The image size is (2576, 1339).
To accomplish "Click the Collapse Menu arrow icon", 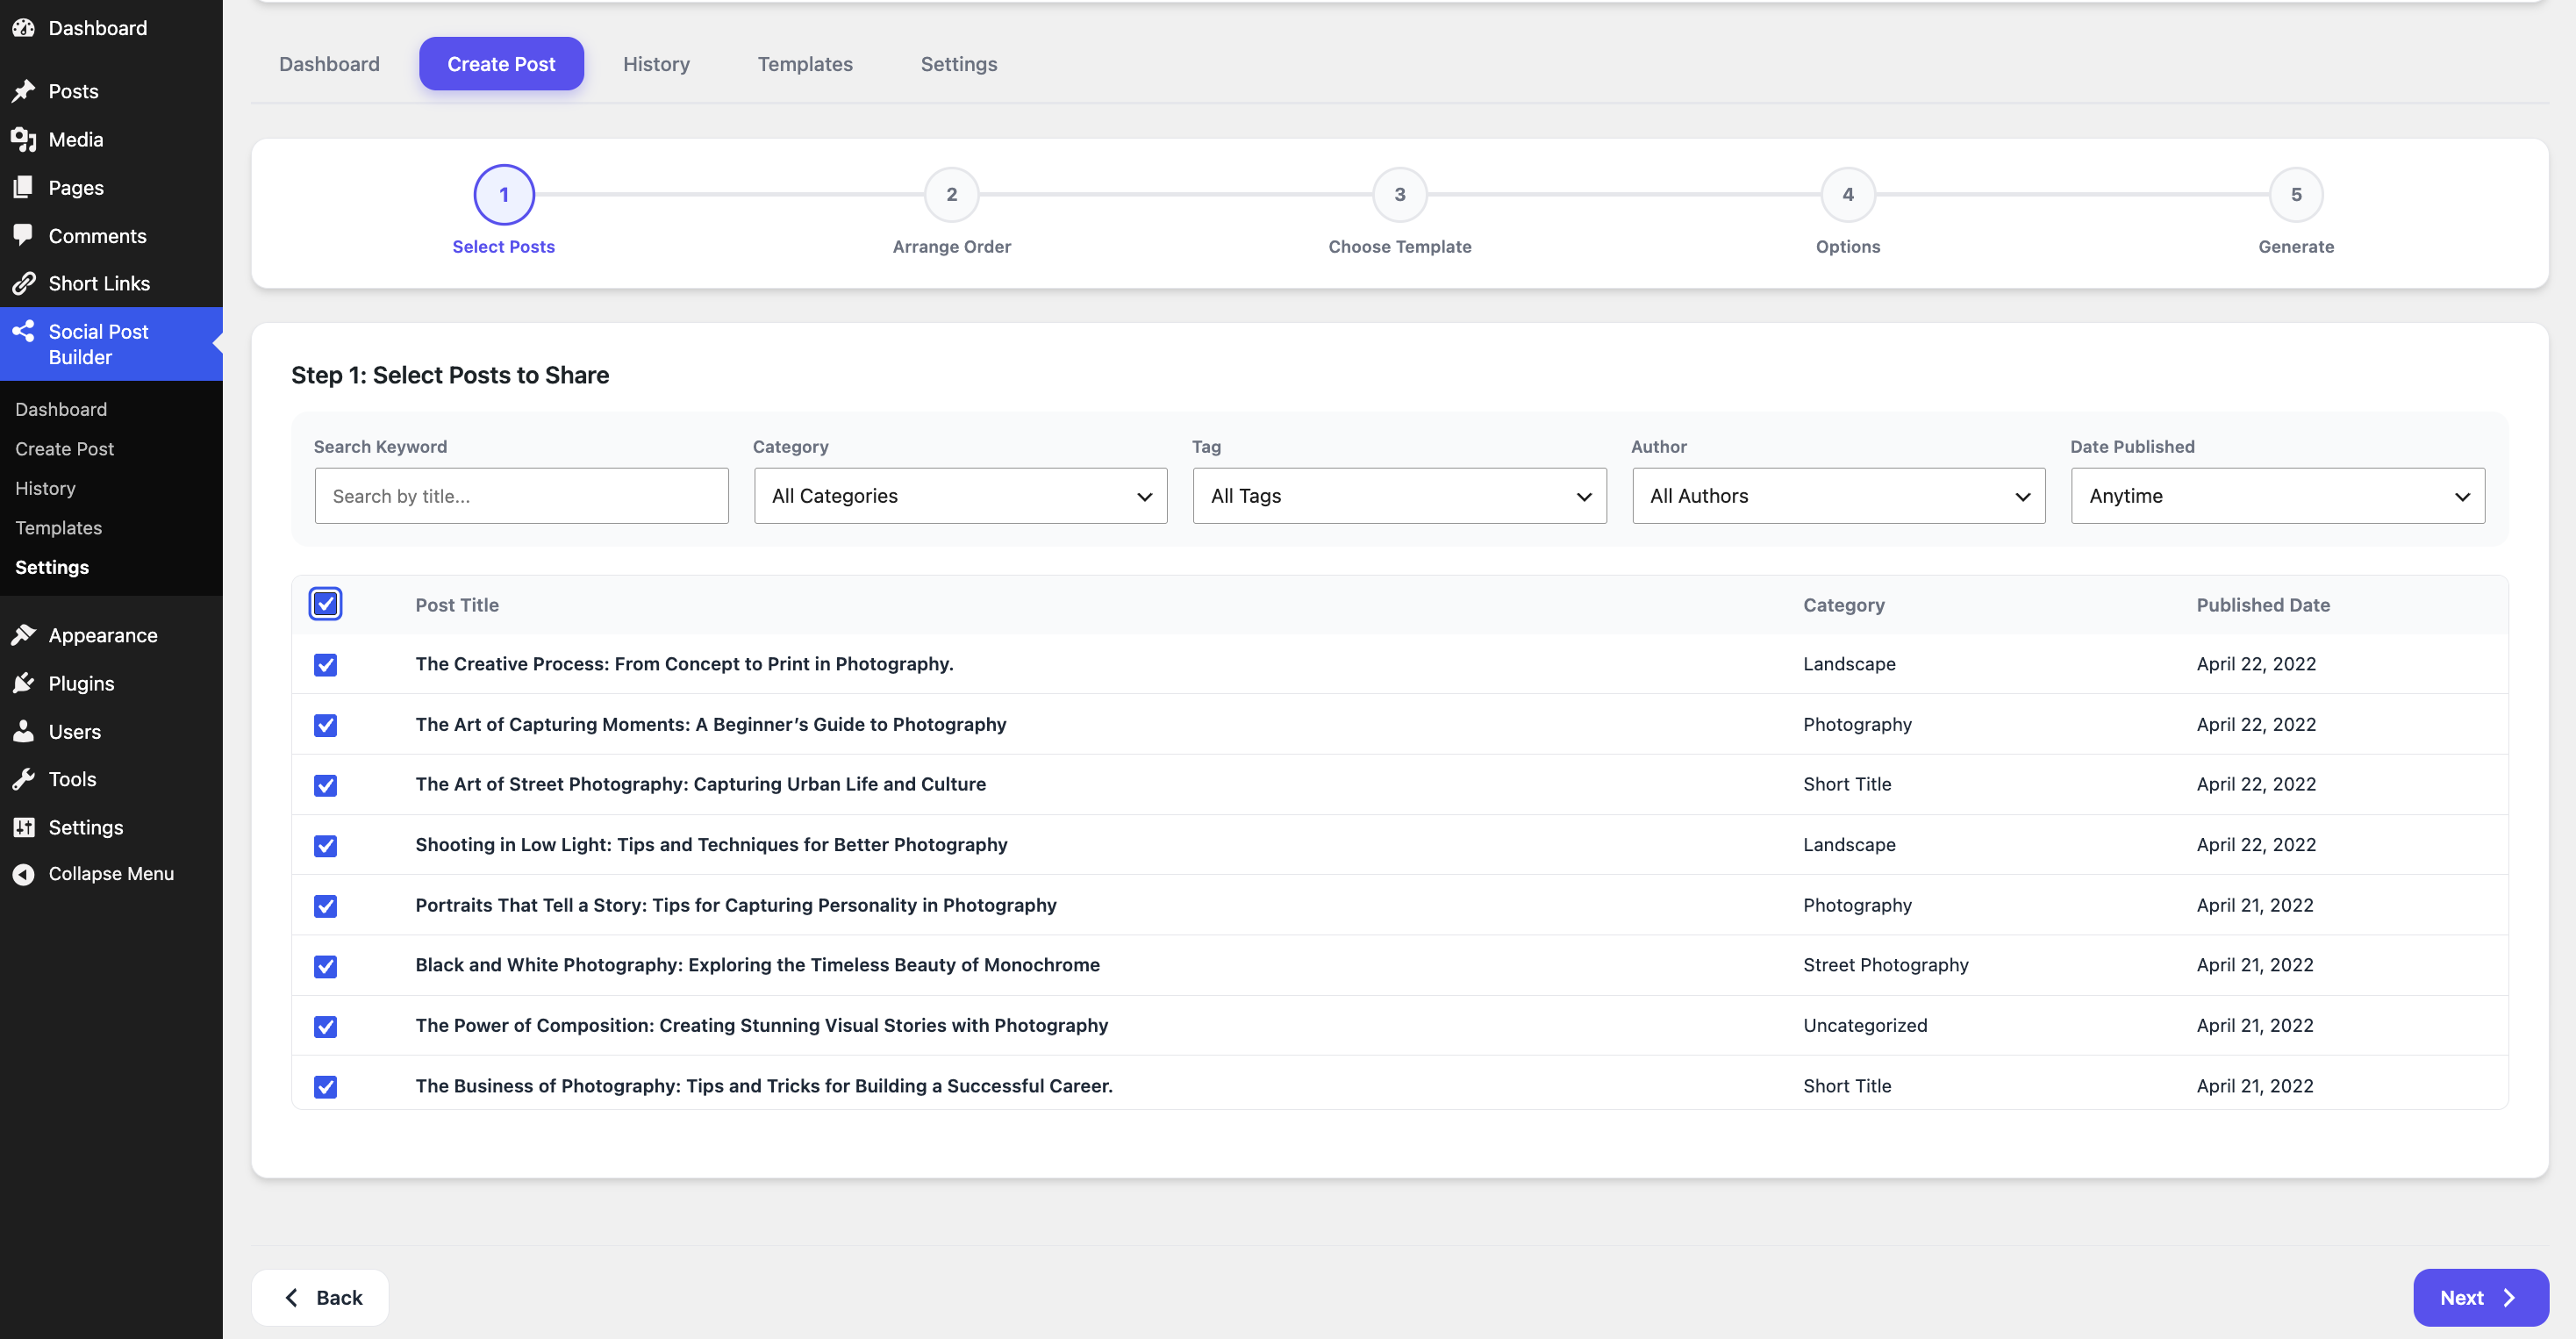I will click(x=24, y=874).
